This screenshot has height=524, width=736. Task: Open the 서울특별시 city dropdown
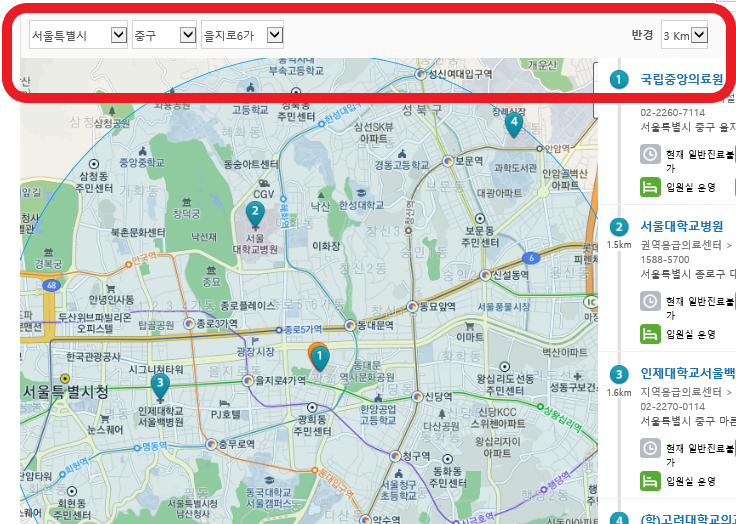(78, 35)
